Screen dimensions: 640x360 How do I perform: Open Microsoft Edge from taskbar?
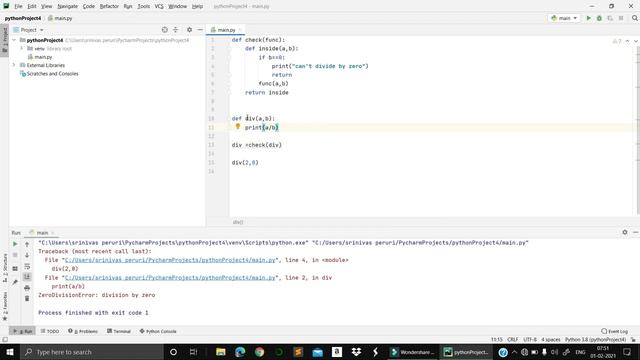pos(240,352)
